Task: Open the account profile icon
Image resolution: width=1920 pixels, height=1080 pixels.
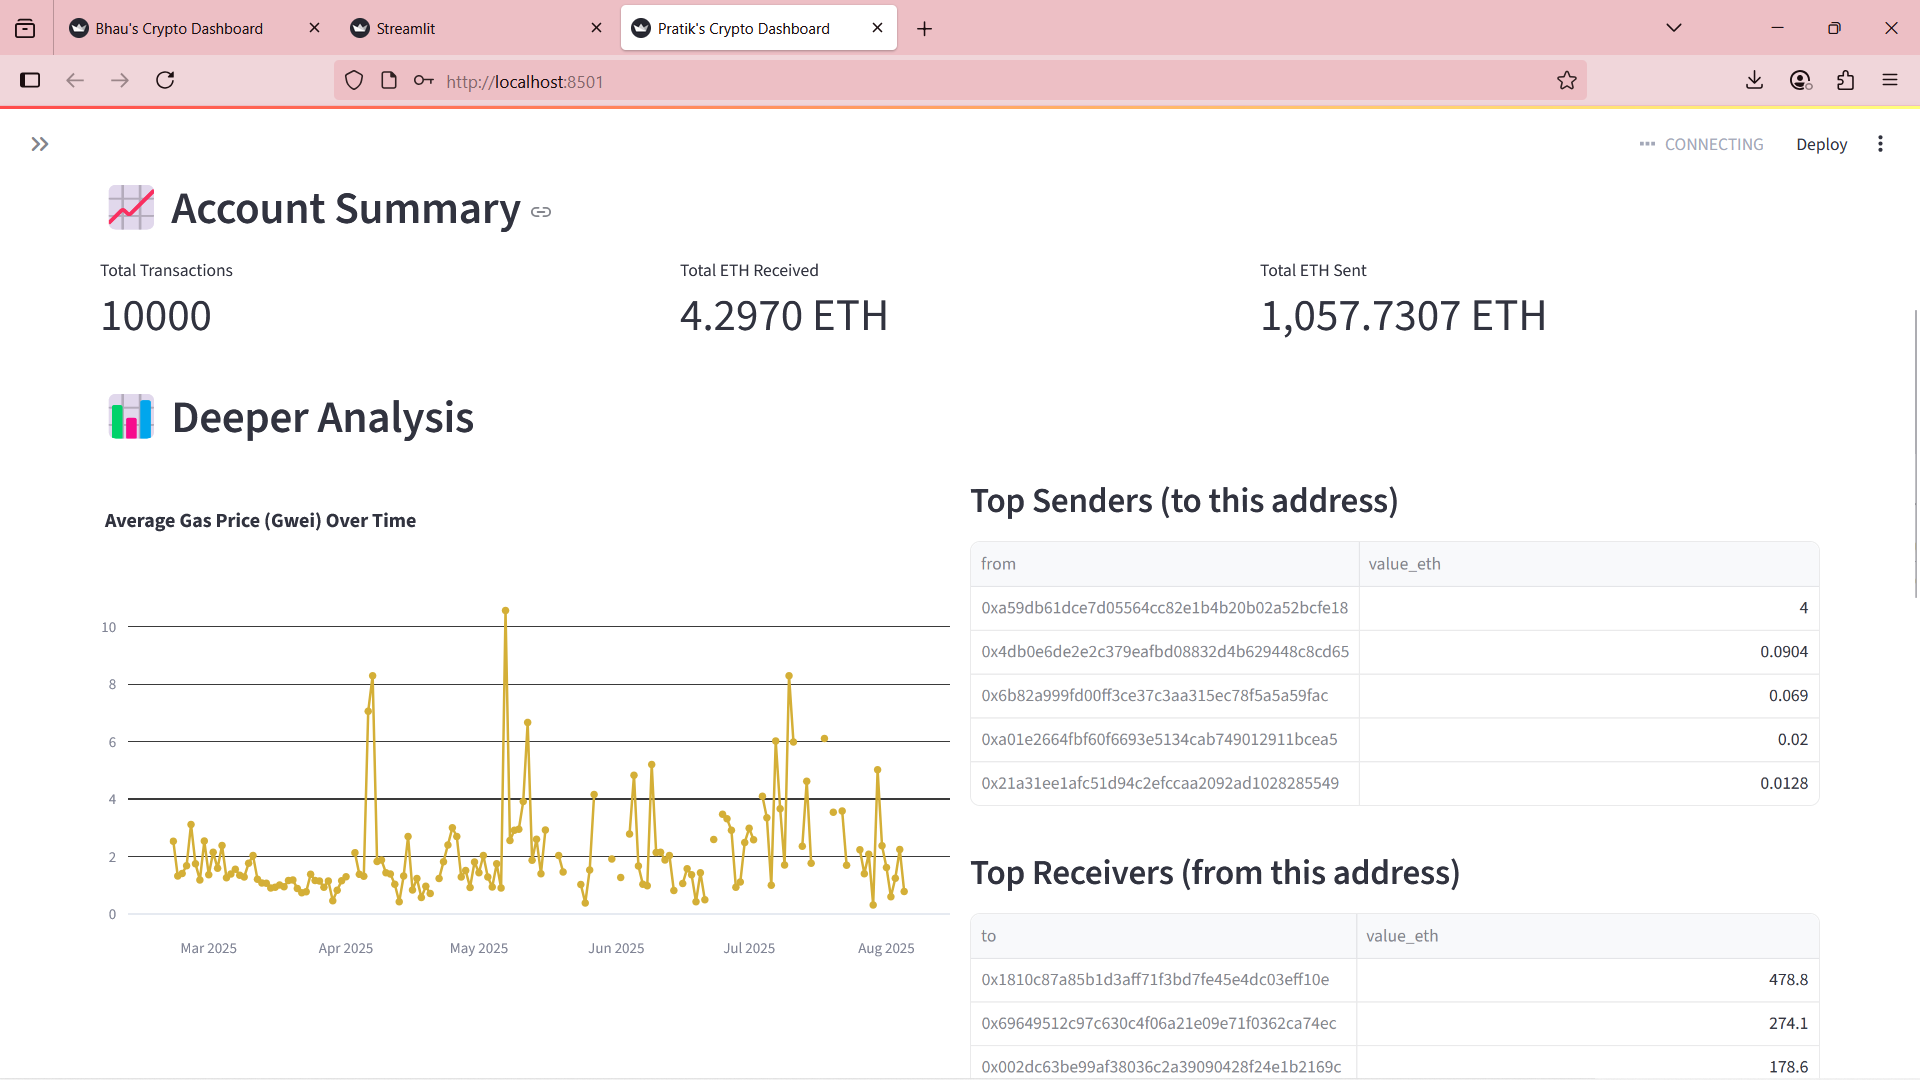Action: (x=1801, y=80)
